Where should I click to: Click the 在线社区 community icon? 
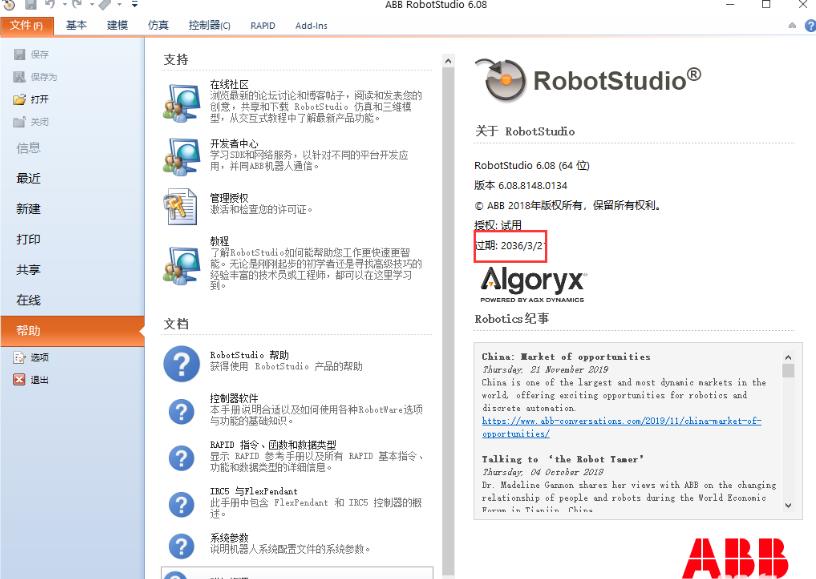[x=181, y=102]
